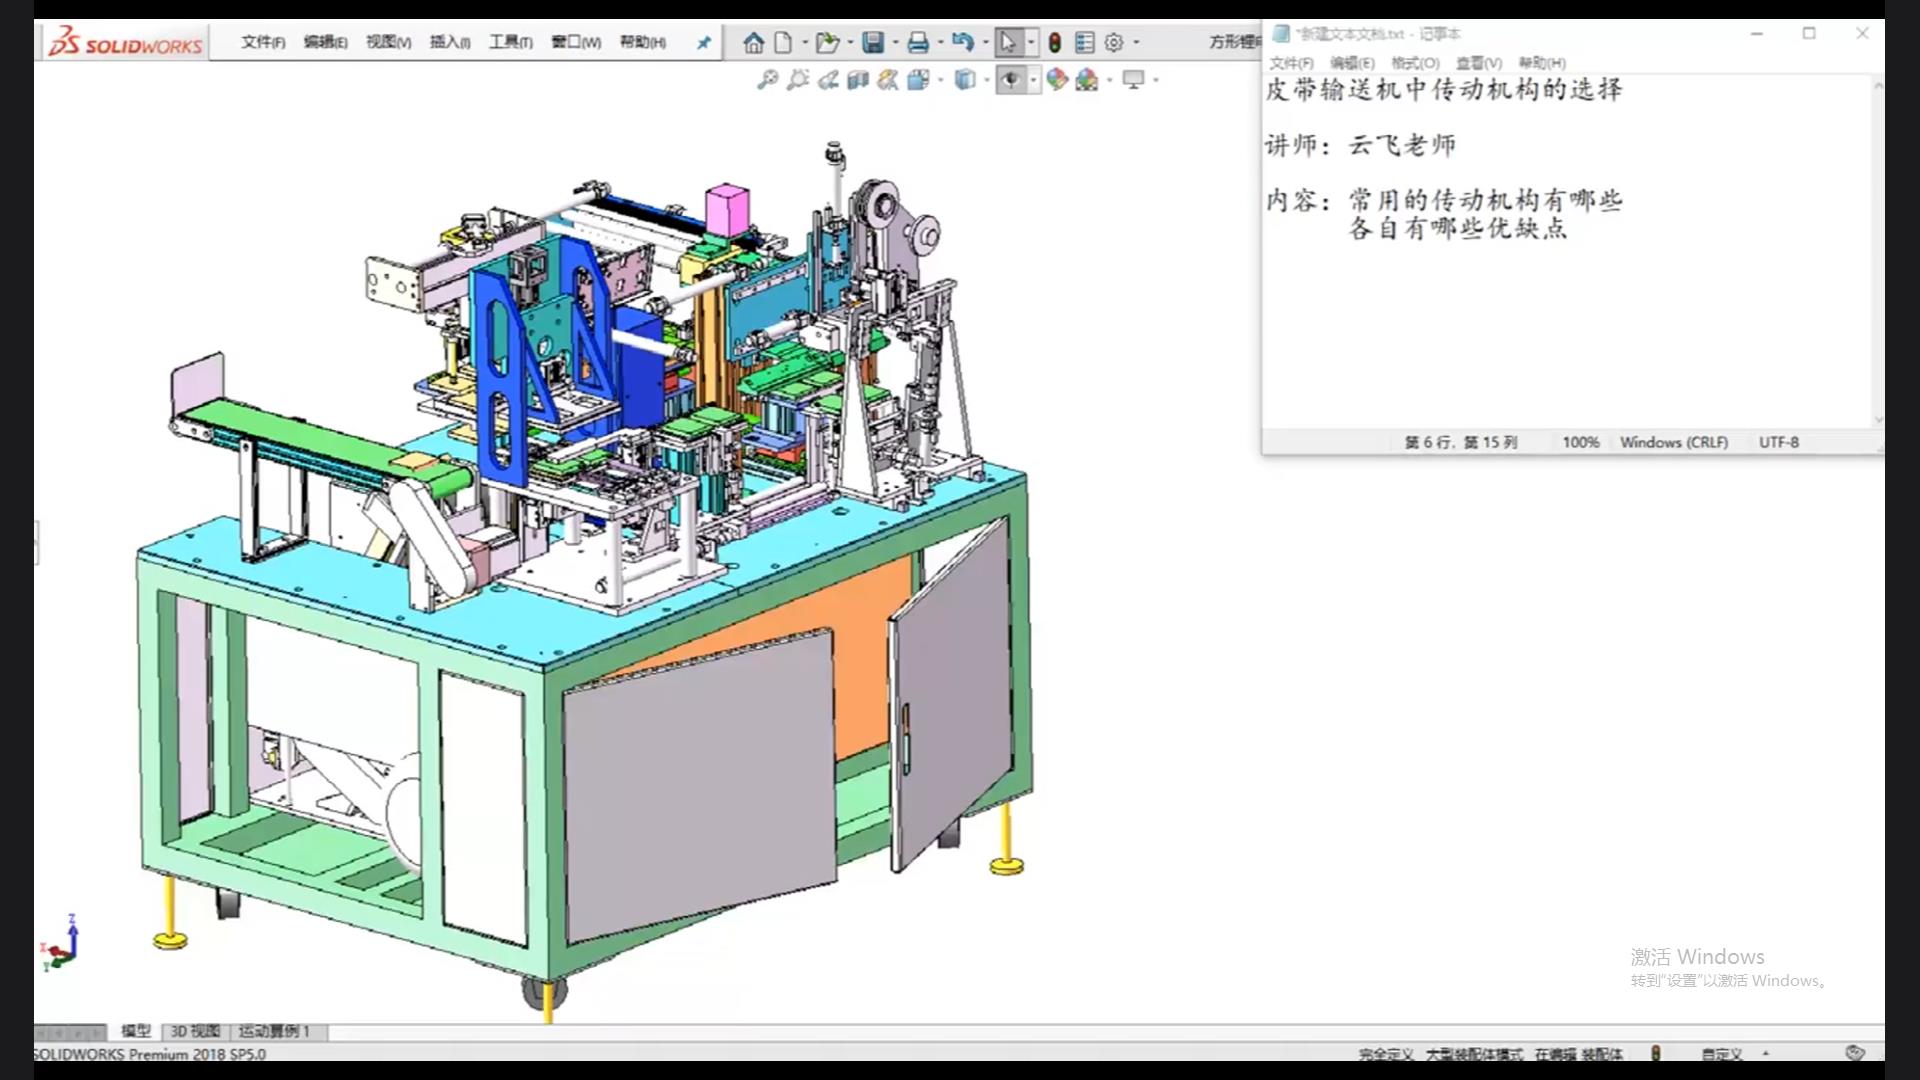Open SolidWorks 窗口(W) menu
Image resolution: width=1920 pixels, height=1080 pixels.
click(x=576, y=42)
